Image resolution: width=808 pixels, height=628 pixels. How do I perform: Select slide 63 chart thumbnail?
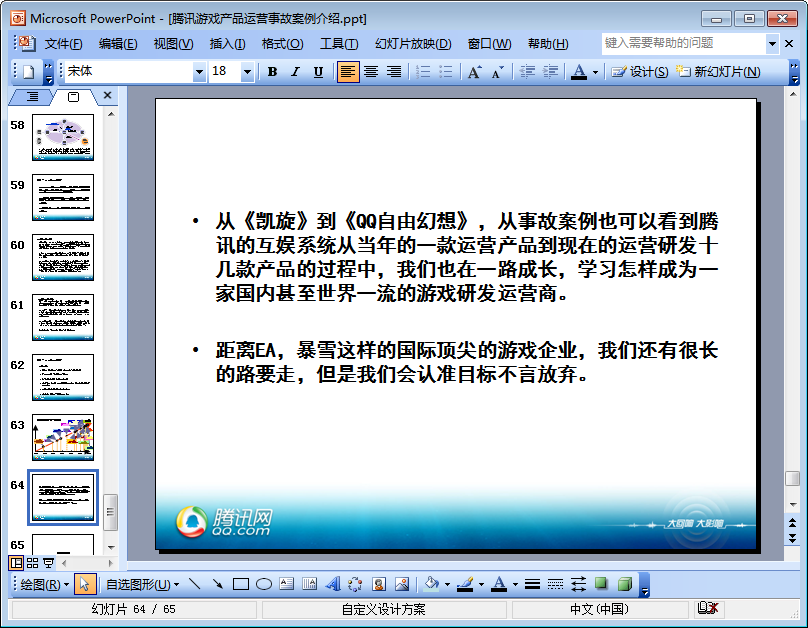tap(63, 437)
